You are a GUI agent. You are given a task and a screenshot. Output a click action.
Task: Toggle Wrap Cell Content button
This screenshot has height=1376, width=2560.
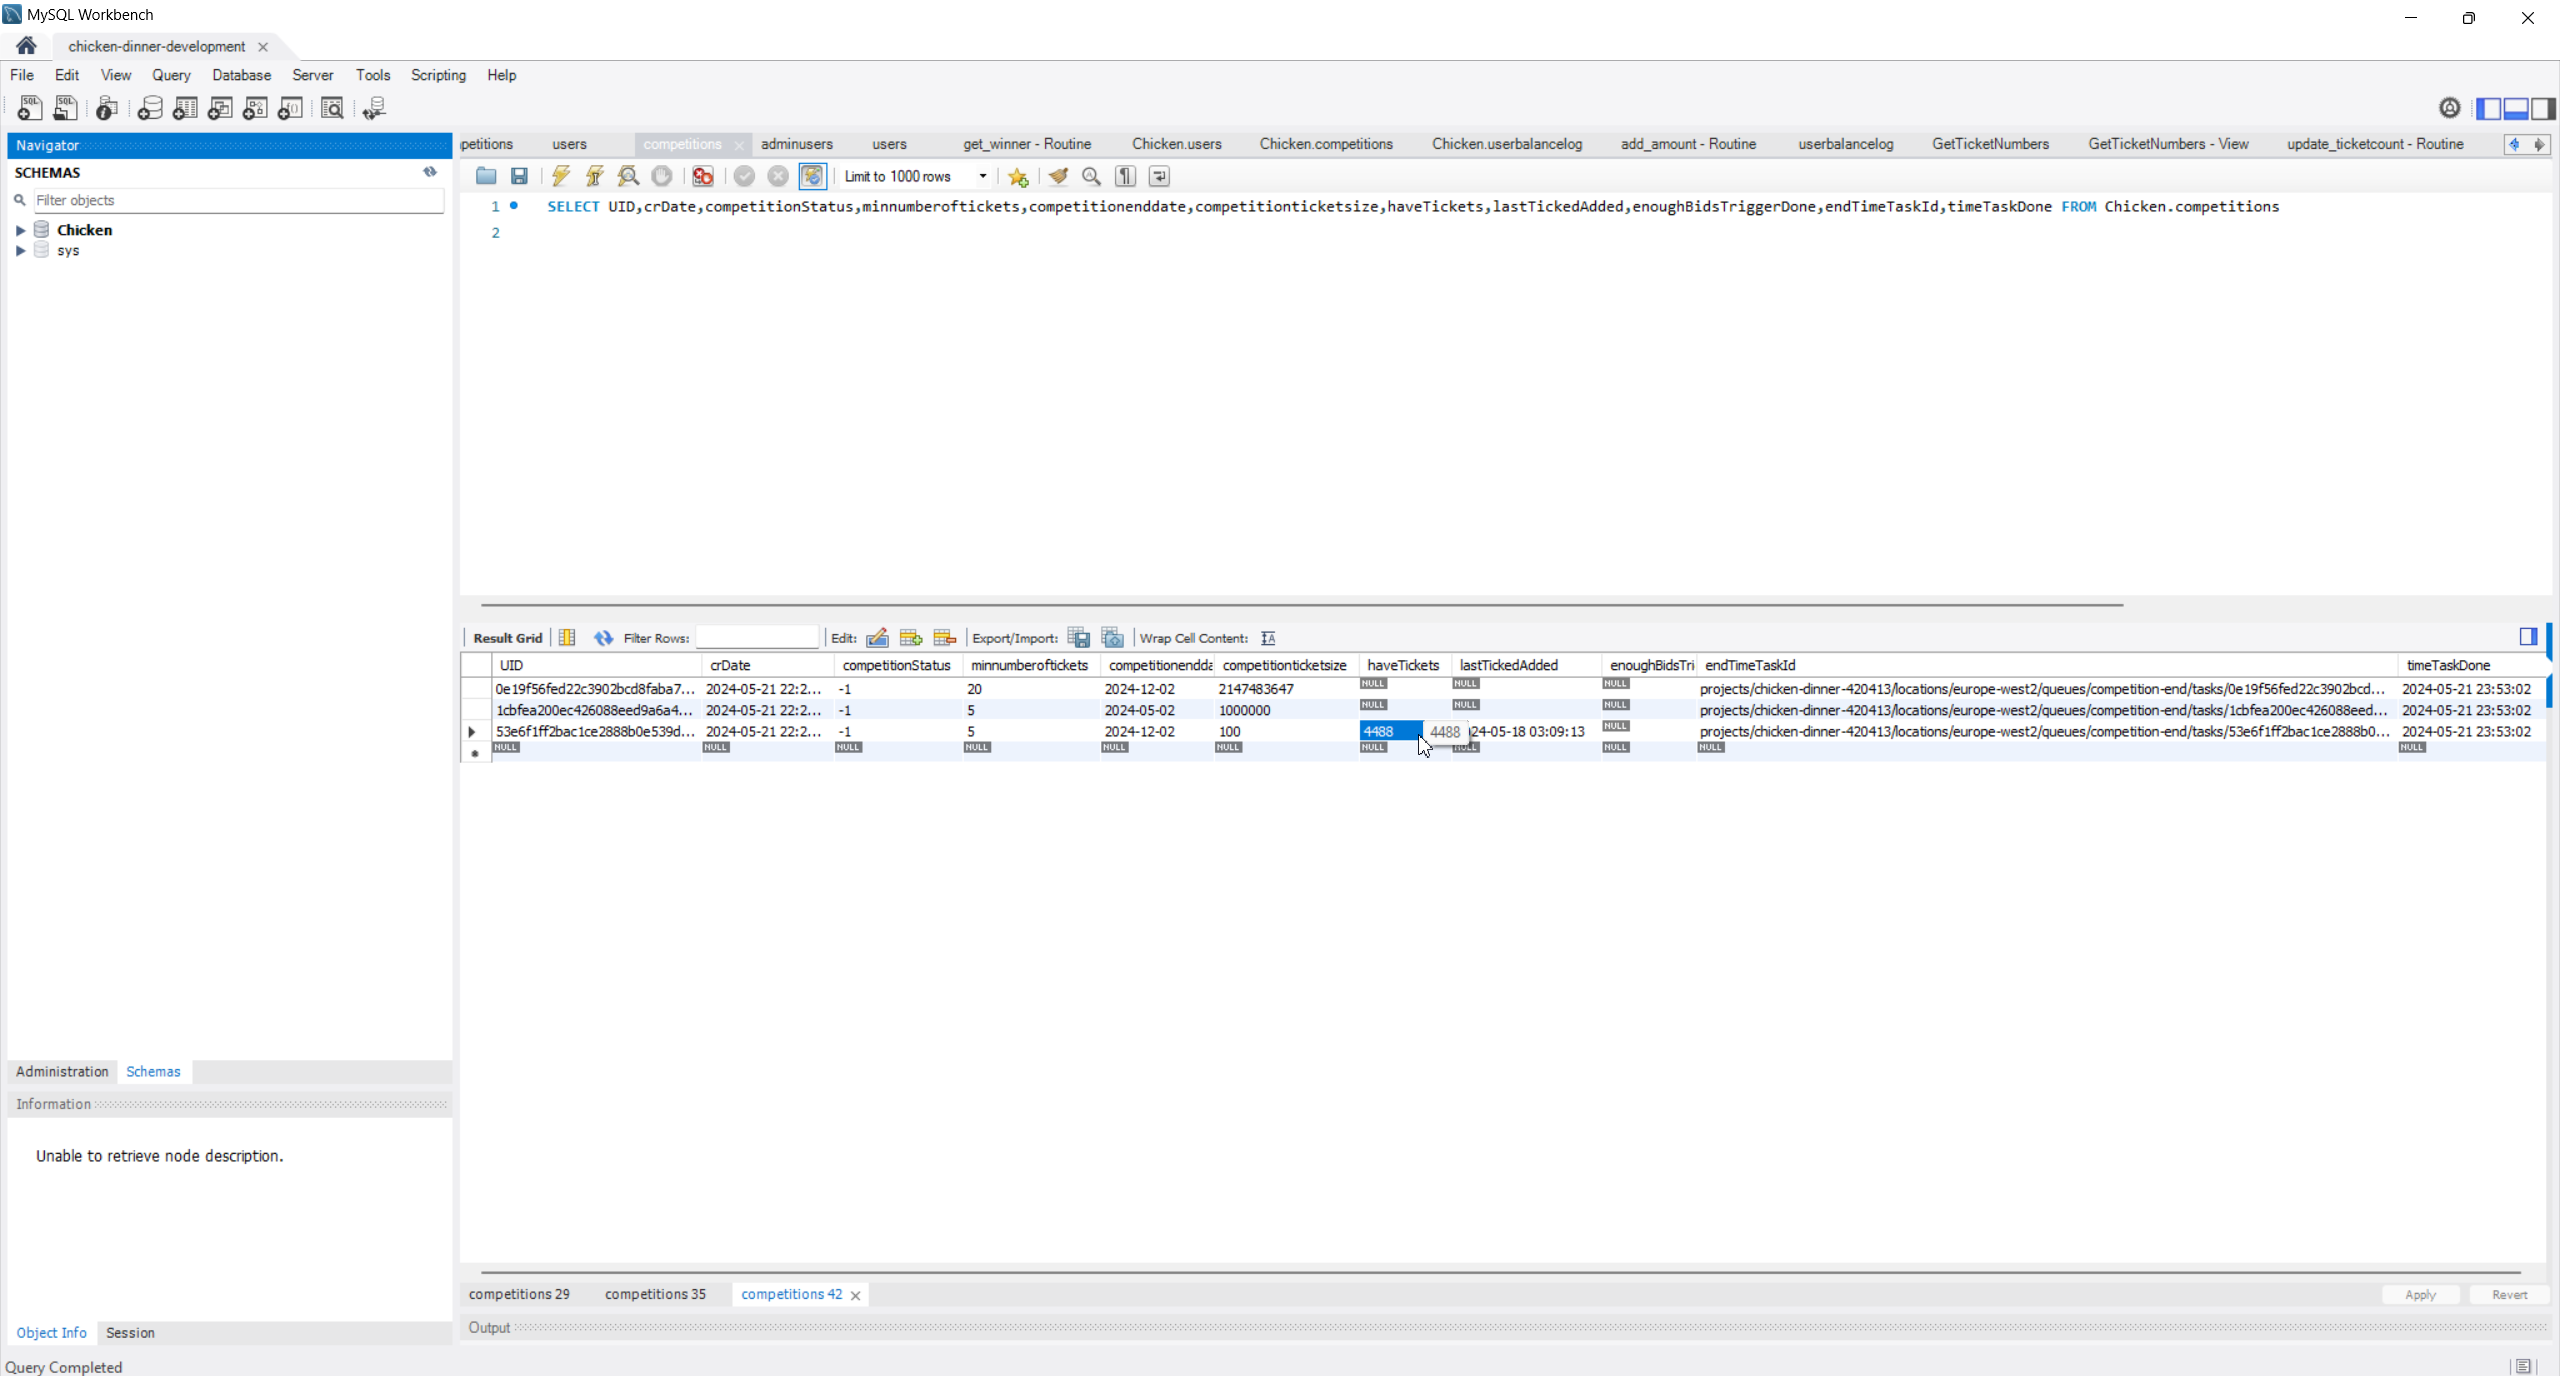(x=1269, y=638)
